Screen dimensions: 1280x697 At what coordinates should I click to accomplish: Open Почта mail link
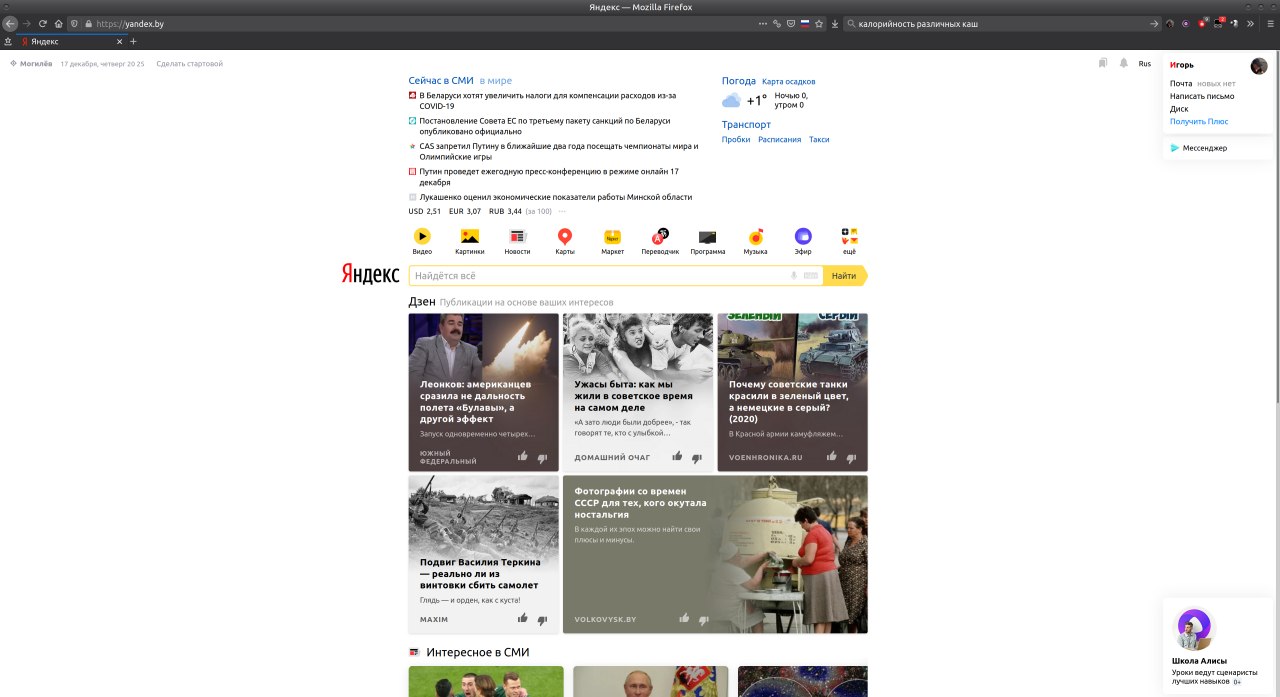click(x=1181, y=83)
